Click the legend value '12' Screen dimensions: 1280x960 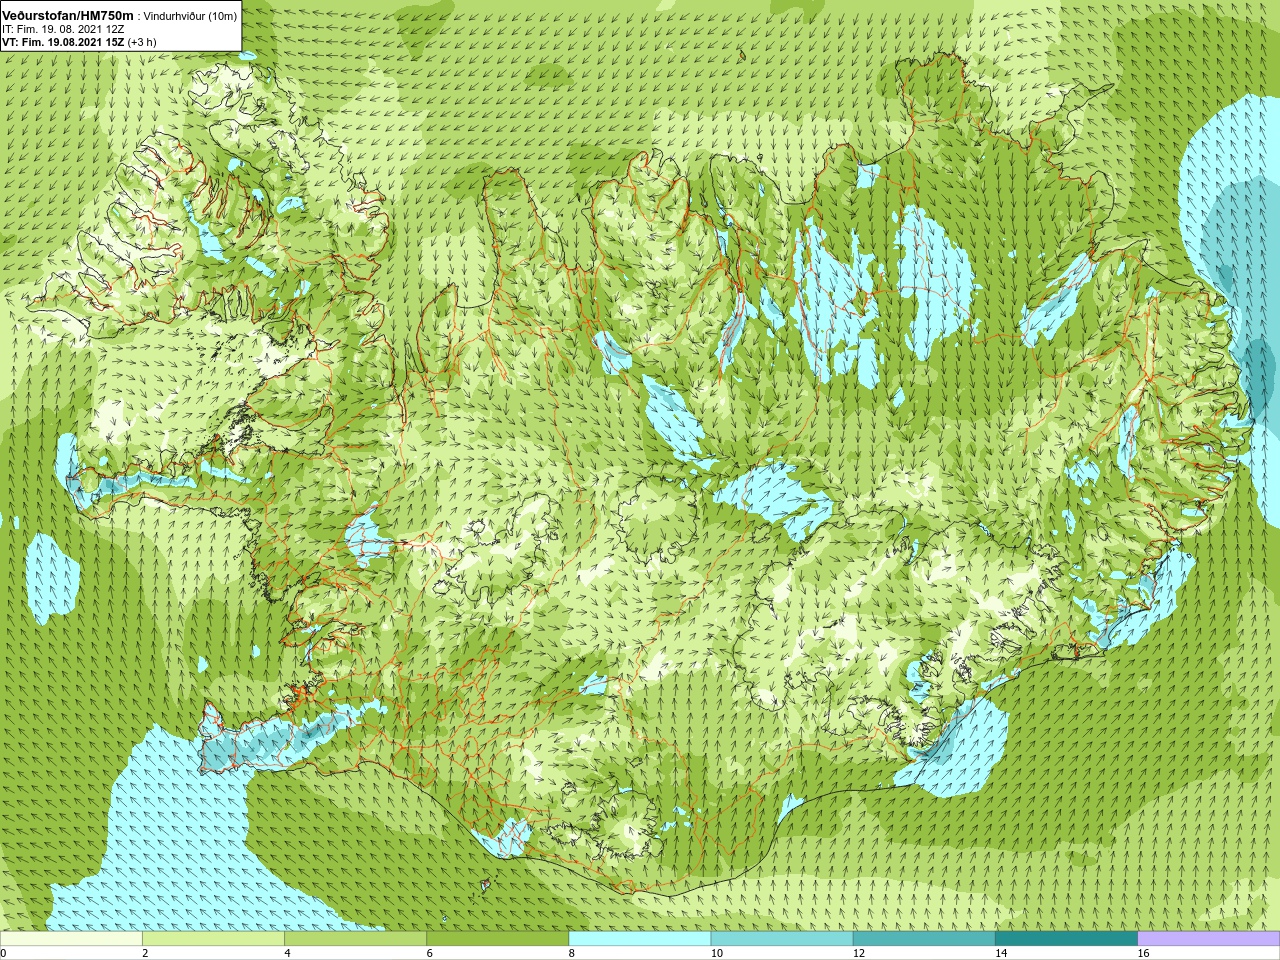859,953
